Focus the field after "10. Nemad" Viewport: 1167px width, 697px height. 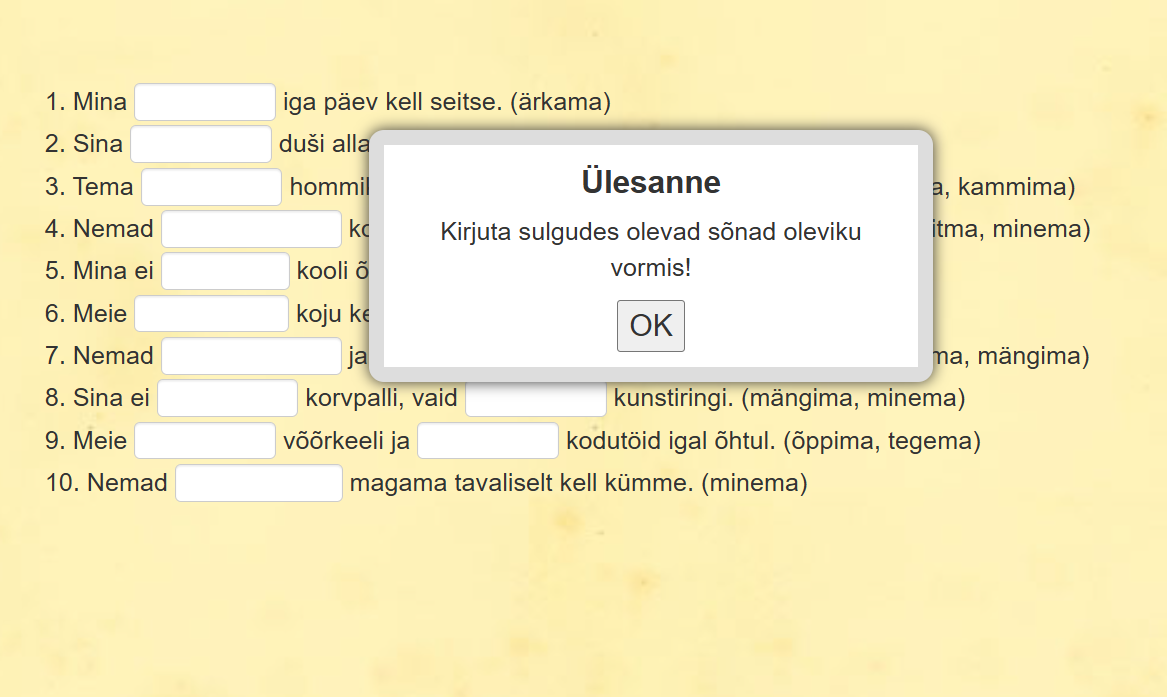[259, 483]
